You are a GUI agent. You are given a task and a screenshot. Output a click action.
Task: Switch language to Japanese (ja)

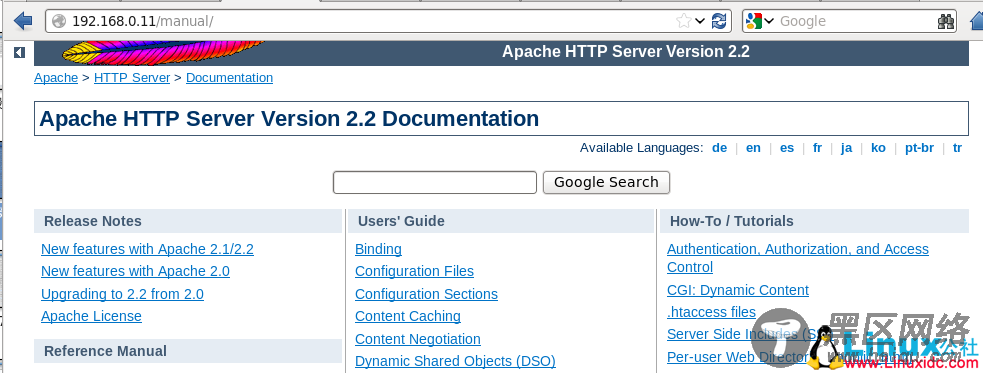point(846,148)
